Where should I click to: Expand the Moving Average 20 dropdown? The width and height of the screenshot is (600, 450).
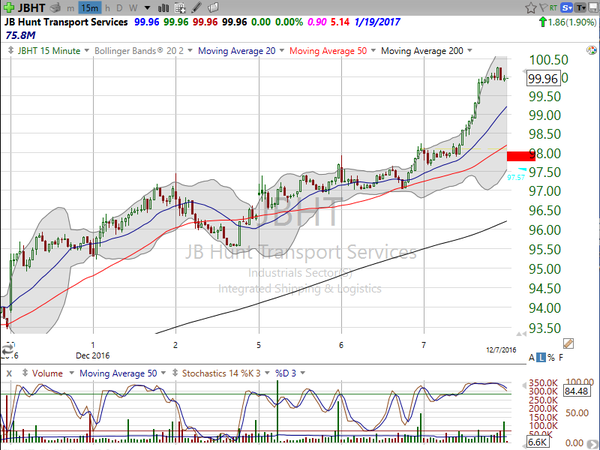282,51
